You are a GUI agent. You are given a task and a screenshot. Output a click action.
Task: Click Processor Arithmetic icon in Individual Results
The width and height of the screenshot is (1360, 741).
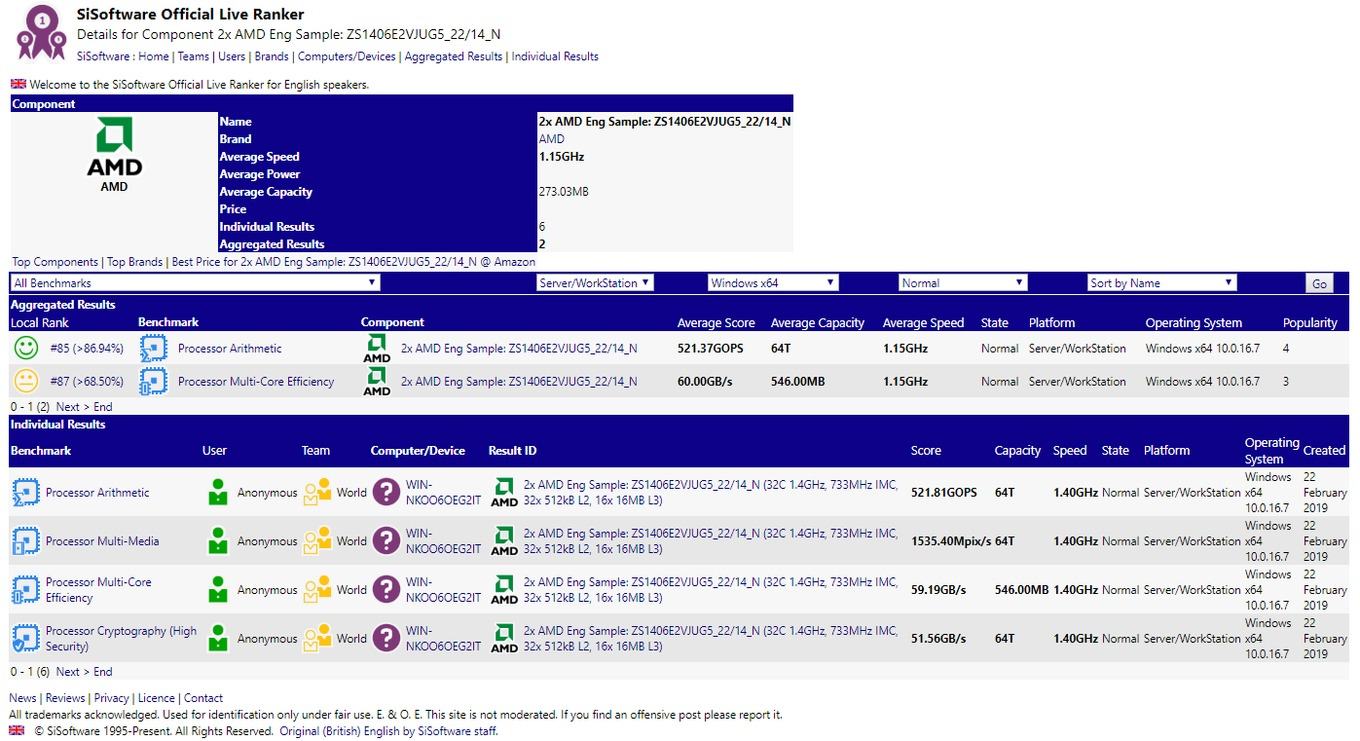tap(25, 492)
